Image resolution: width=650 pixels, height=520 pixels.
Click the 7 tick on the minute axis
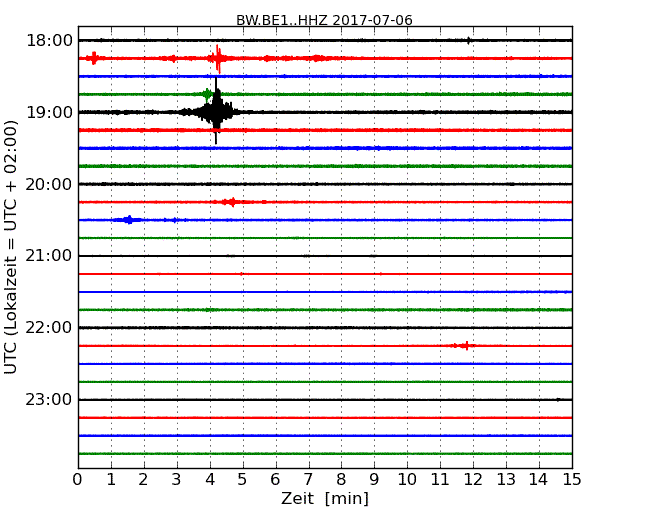pos(308,479)
